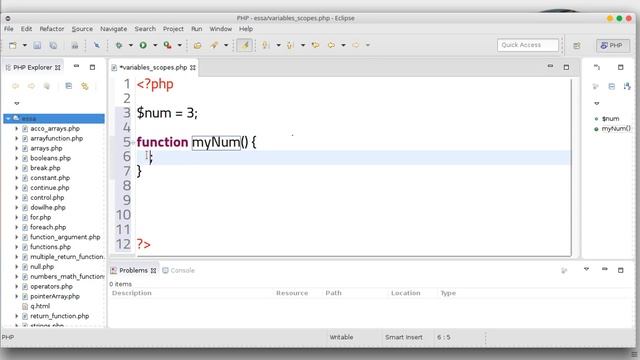Select the PHP perspective button

click(612, 45)
